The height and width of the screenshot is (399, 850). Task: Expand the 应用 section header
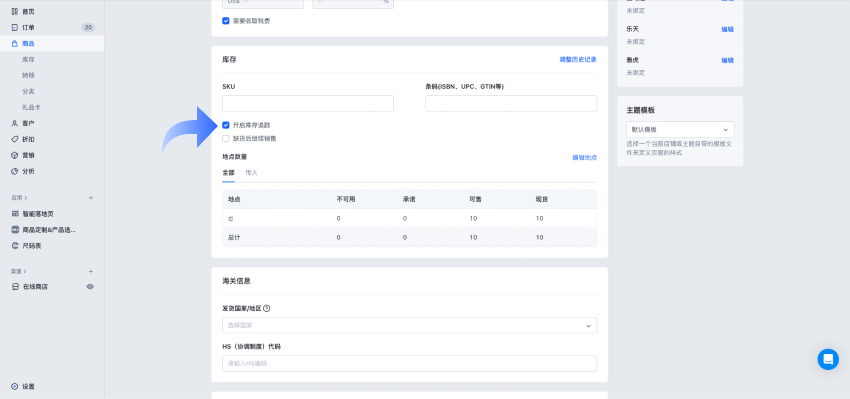tap(19, 198)
